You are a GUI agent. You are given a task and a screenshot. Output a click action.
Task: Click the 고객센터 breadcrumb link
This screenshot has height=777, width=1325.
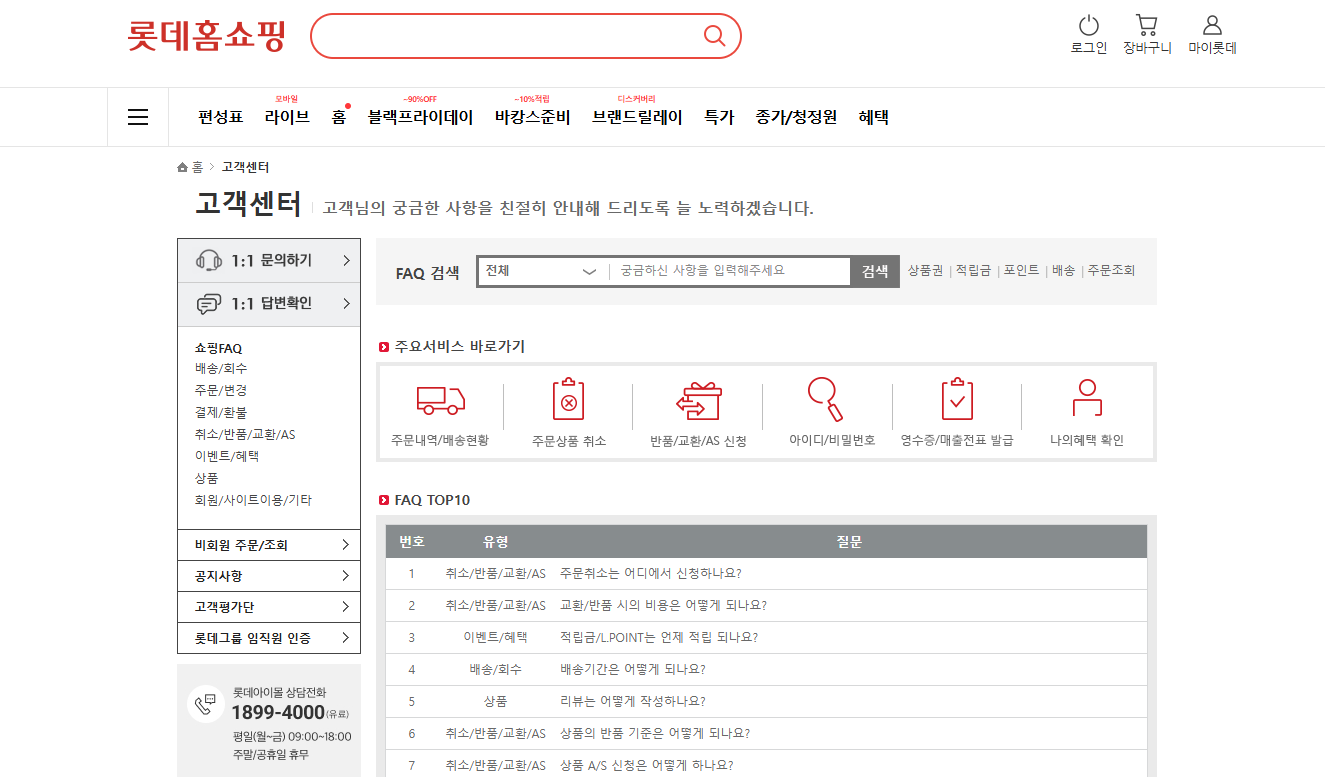click(245, 167)
